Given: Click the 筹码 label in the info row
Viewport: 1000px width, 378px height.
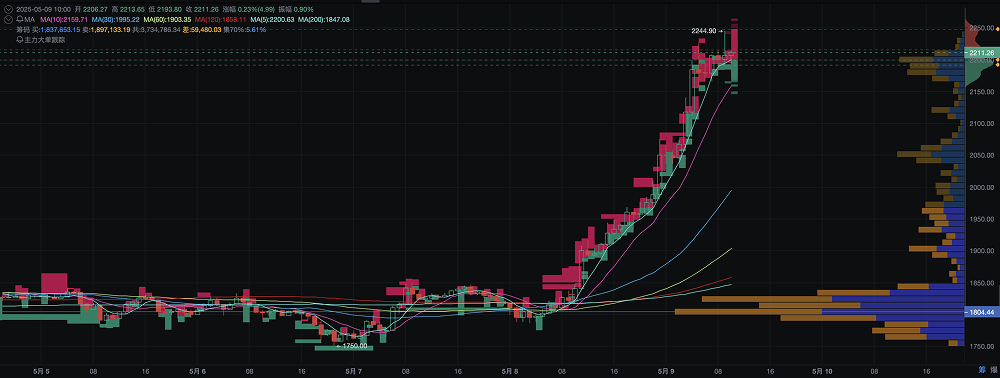Looking at the screenshot, I should point(23,30).
